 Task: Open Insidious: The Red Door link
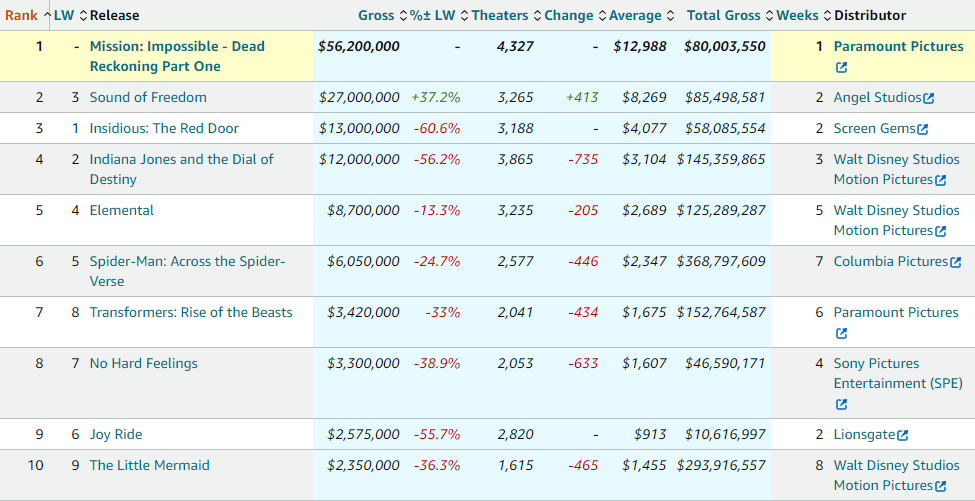click(164, 128)
